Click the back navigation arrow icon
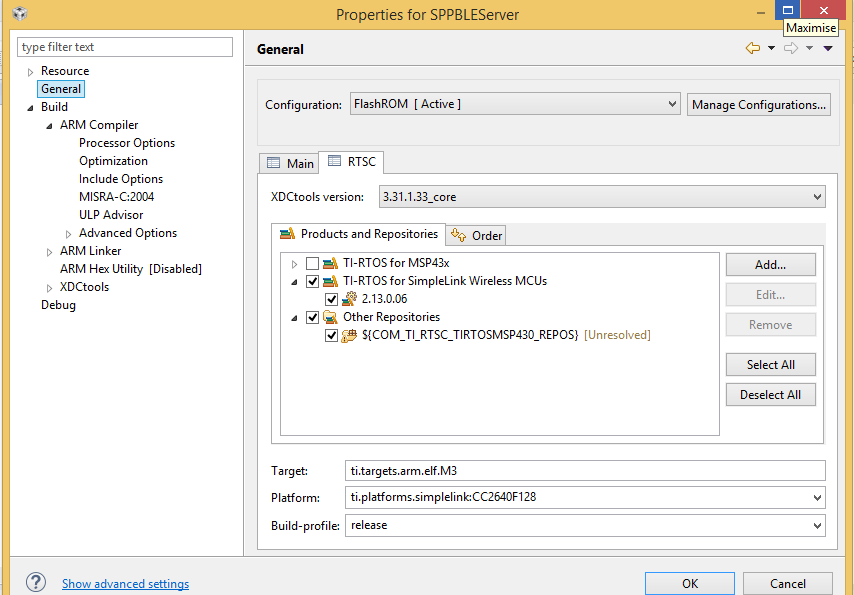This screenshot has width=854, height=595. pos(753,48)
